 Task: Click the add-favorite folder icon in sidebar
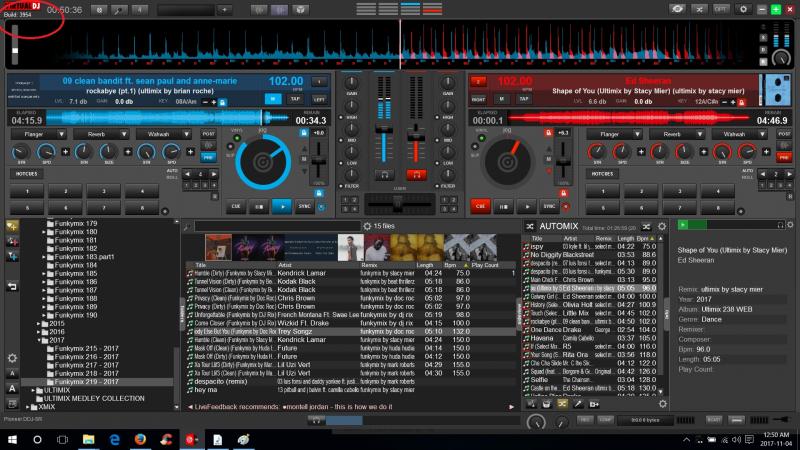coord(12,226)
